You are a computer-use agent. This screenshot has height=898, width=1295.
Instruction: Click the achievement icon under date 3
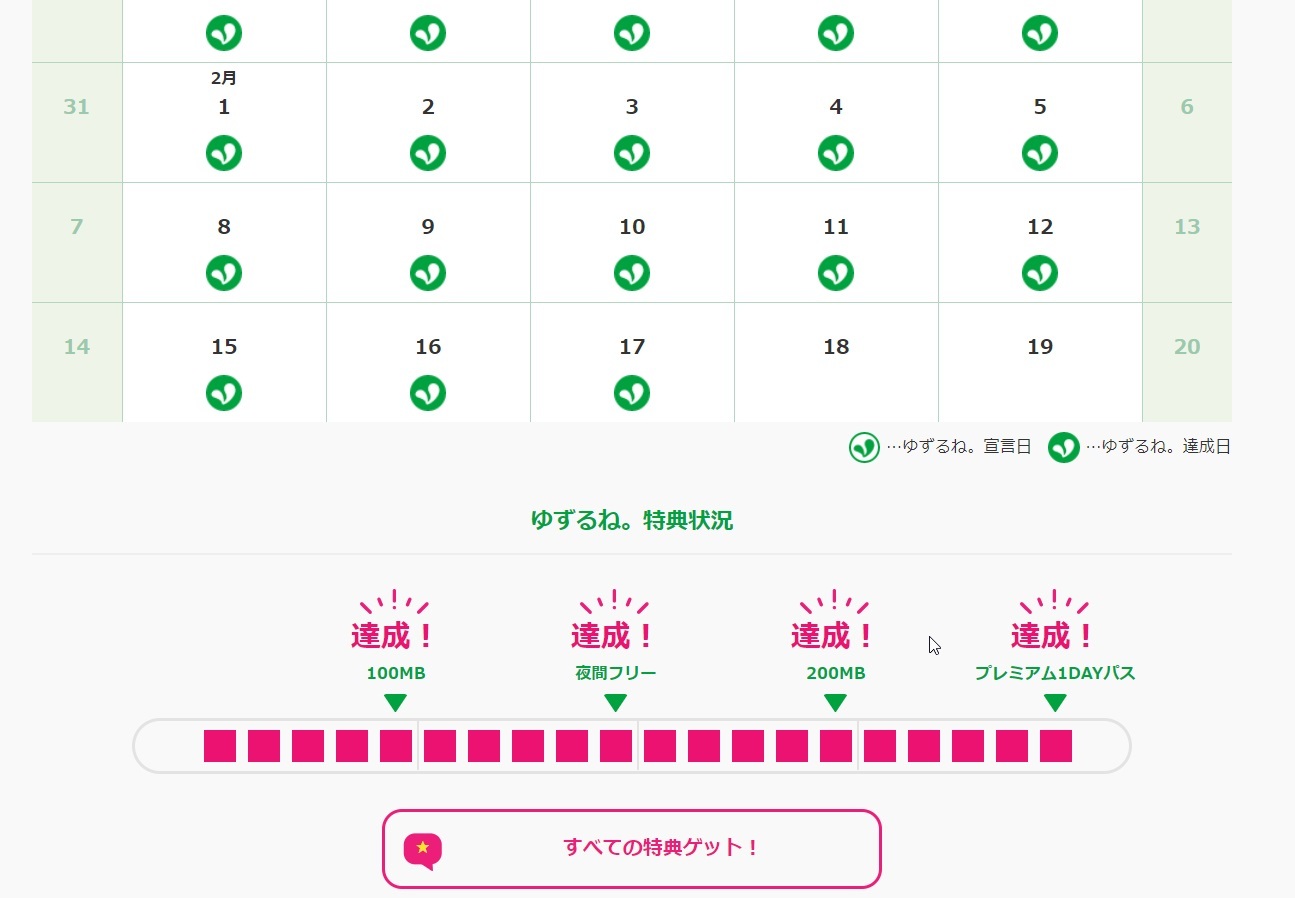tap(632, 153)
